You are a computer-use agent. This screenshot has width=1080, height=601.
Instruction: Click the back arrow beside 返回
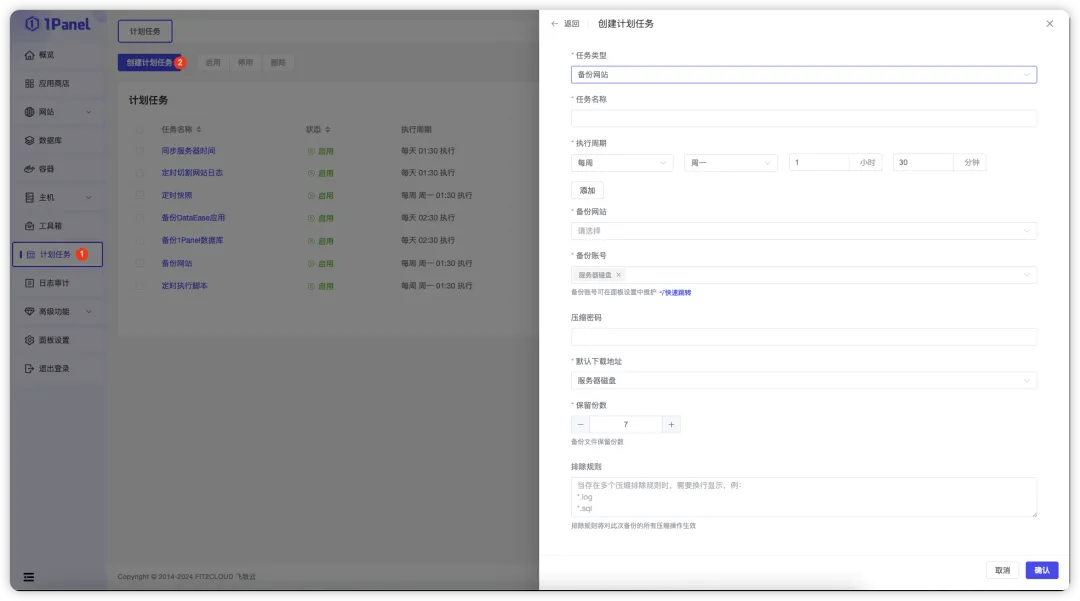(554, 23)
